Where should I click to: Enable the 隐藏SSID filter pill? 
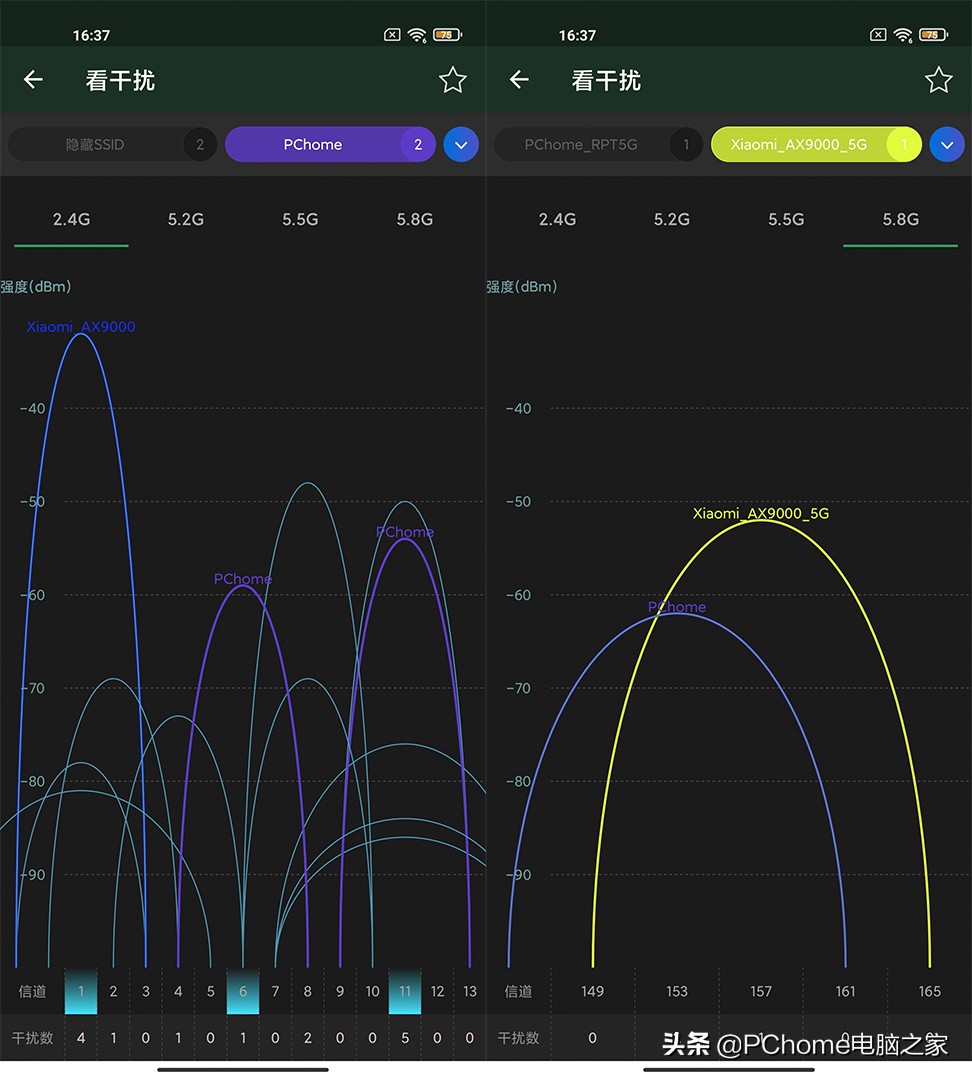112,144
